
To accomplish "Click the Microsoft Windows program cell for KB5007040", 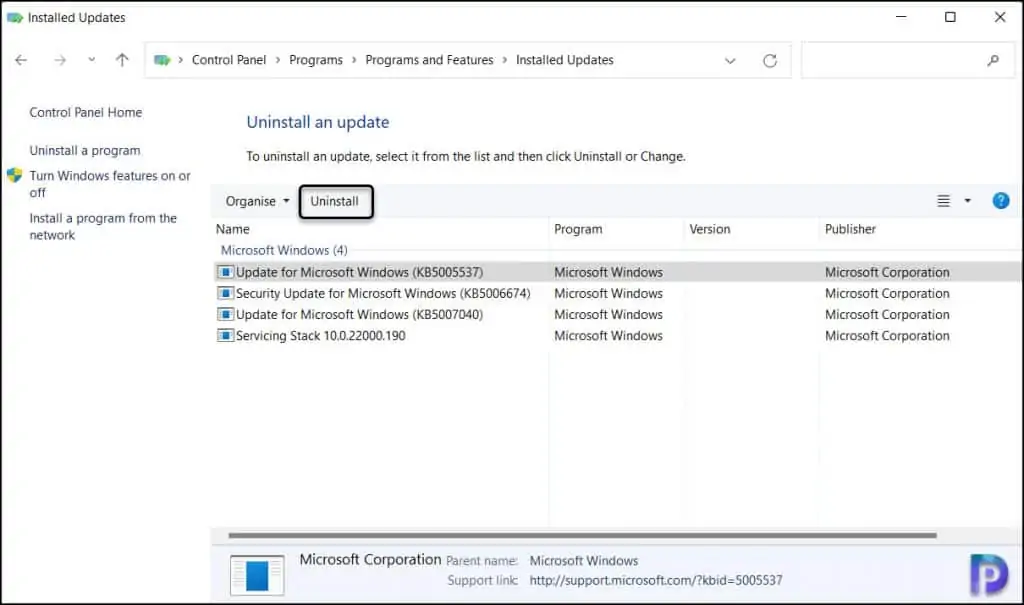I will coord(608,314).
